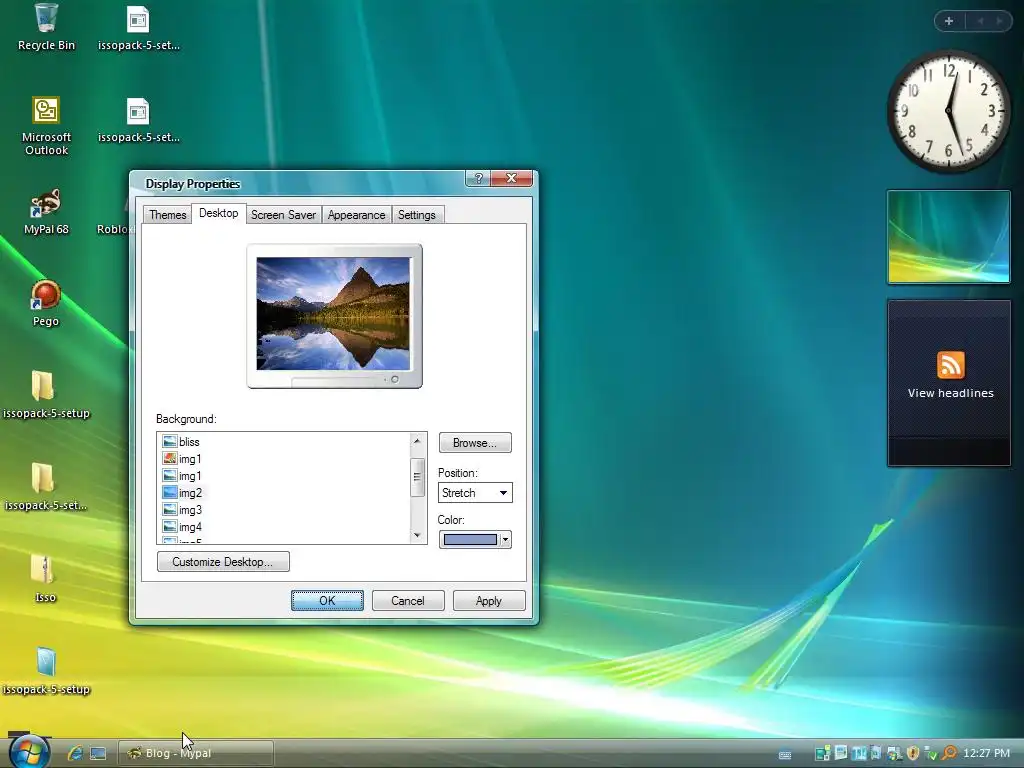Click the taskbar clock showing 12:27 PM
Screen dimensions: 1024x768
coord(986,753)
